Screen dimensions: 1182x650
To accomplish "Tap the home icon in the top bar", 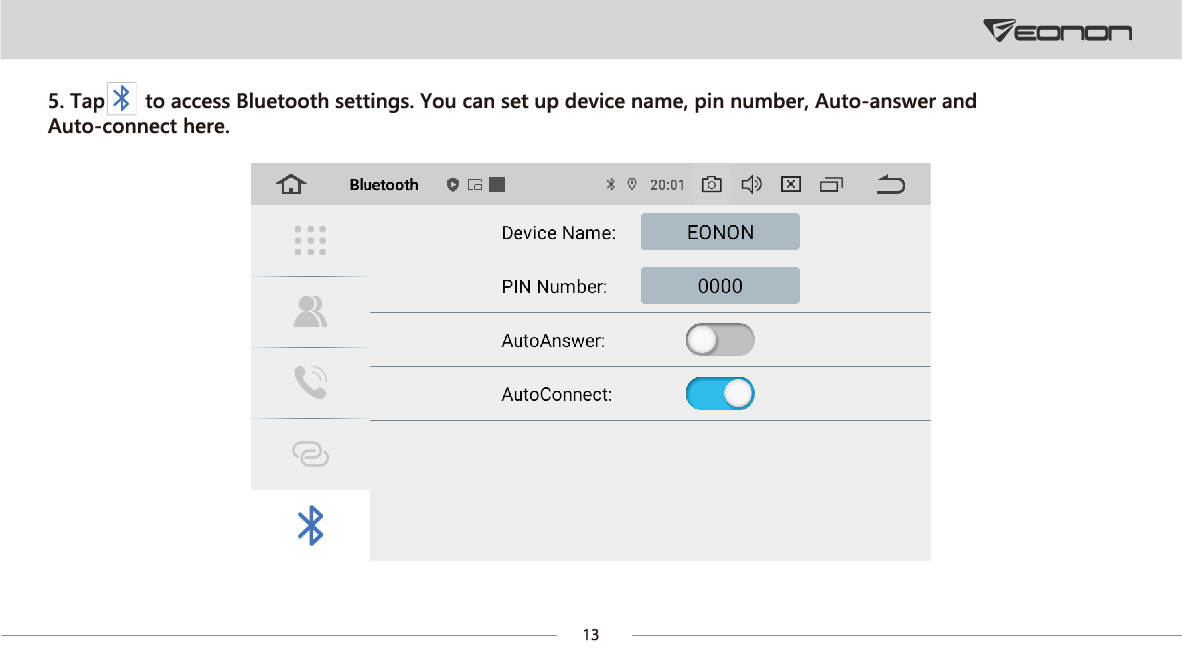I will (x=291, y=184).
